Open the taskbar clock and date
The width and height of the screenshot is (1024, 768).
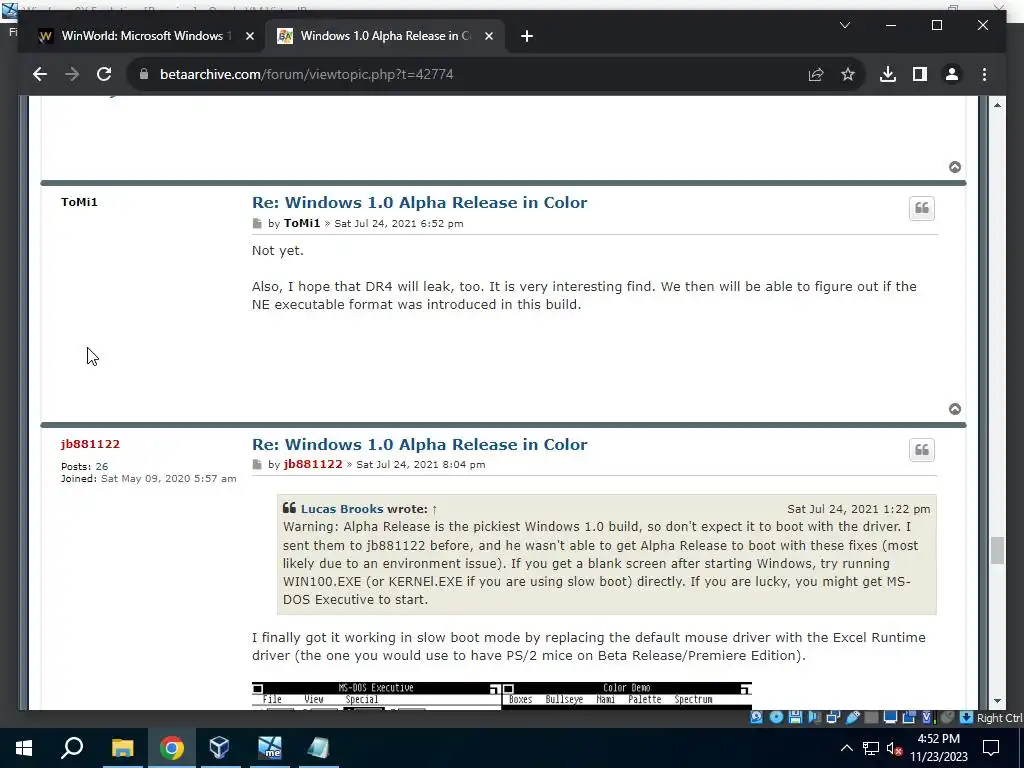tap(938, 748)
